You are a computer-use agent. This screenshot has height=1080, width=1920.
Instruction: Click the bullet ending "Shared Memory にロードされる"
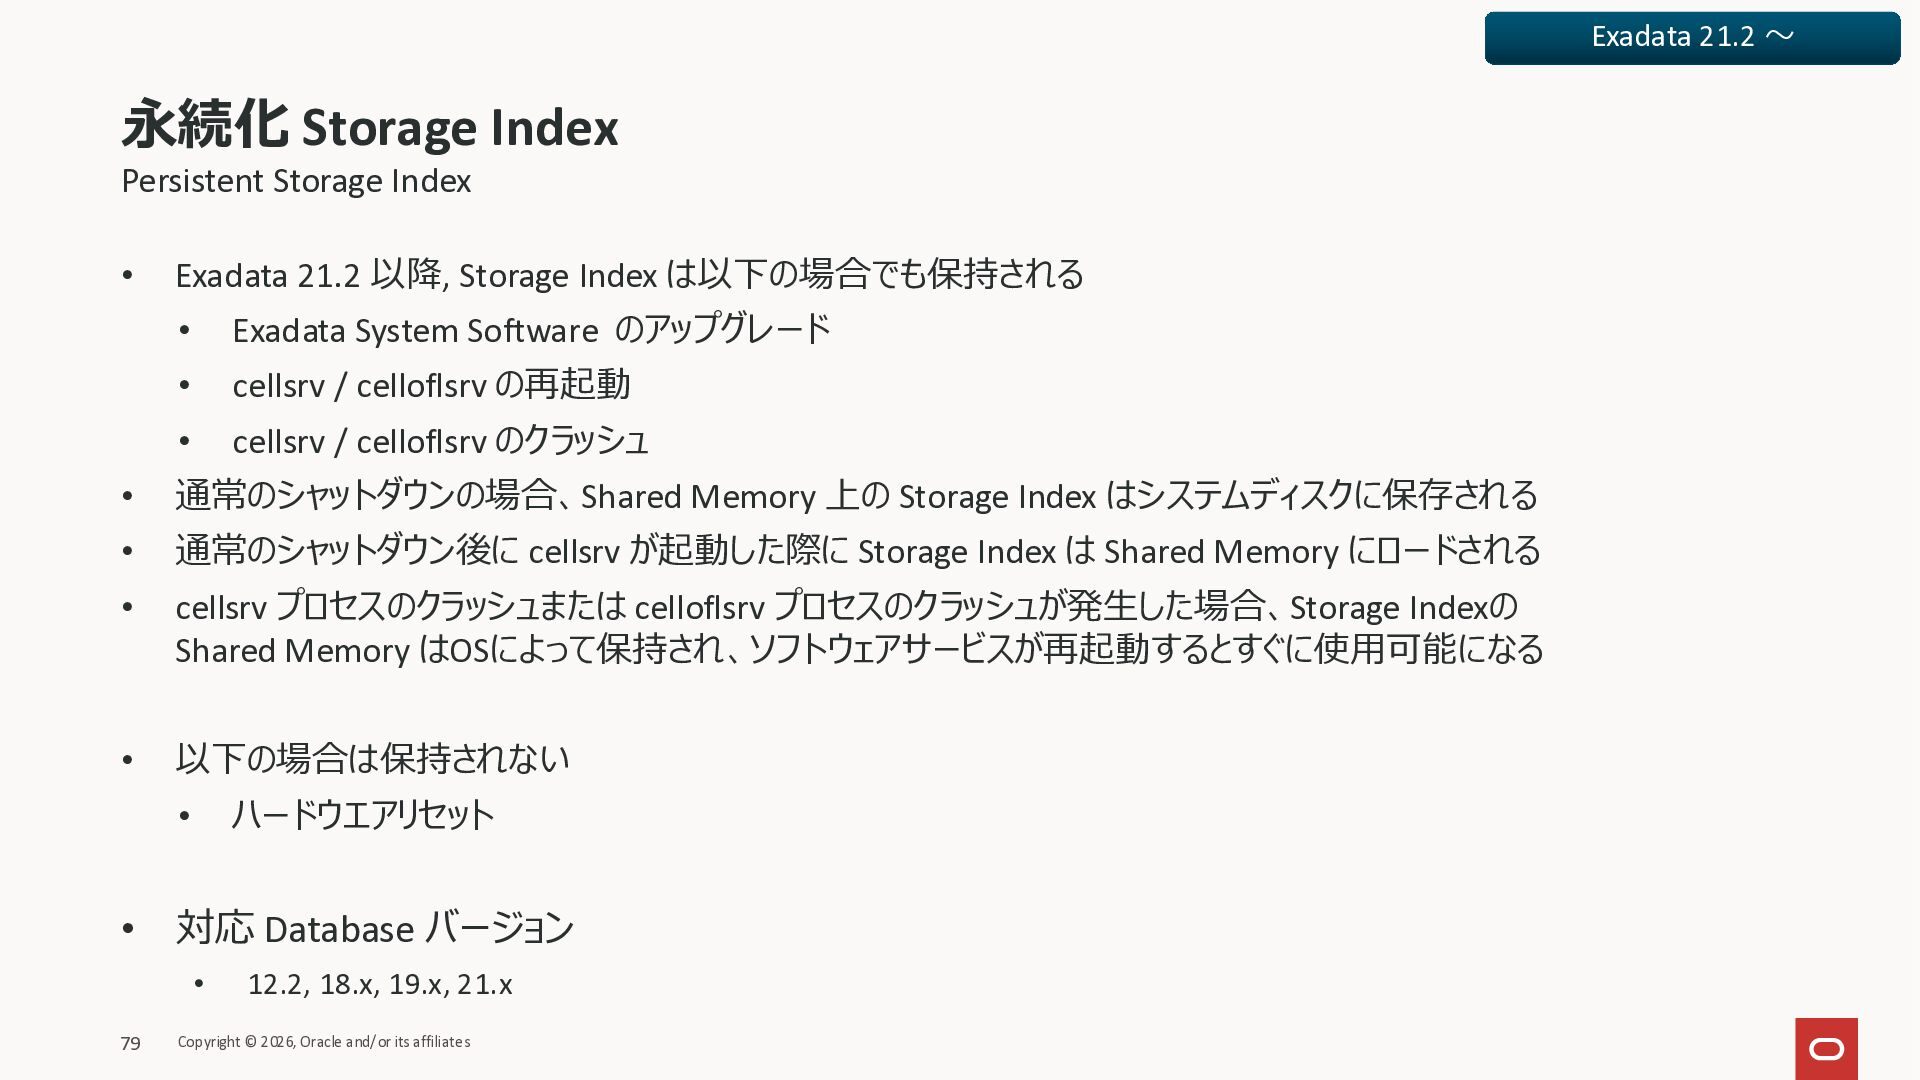click(857, 551)
